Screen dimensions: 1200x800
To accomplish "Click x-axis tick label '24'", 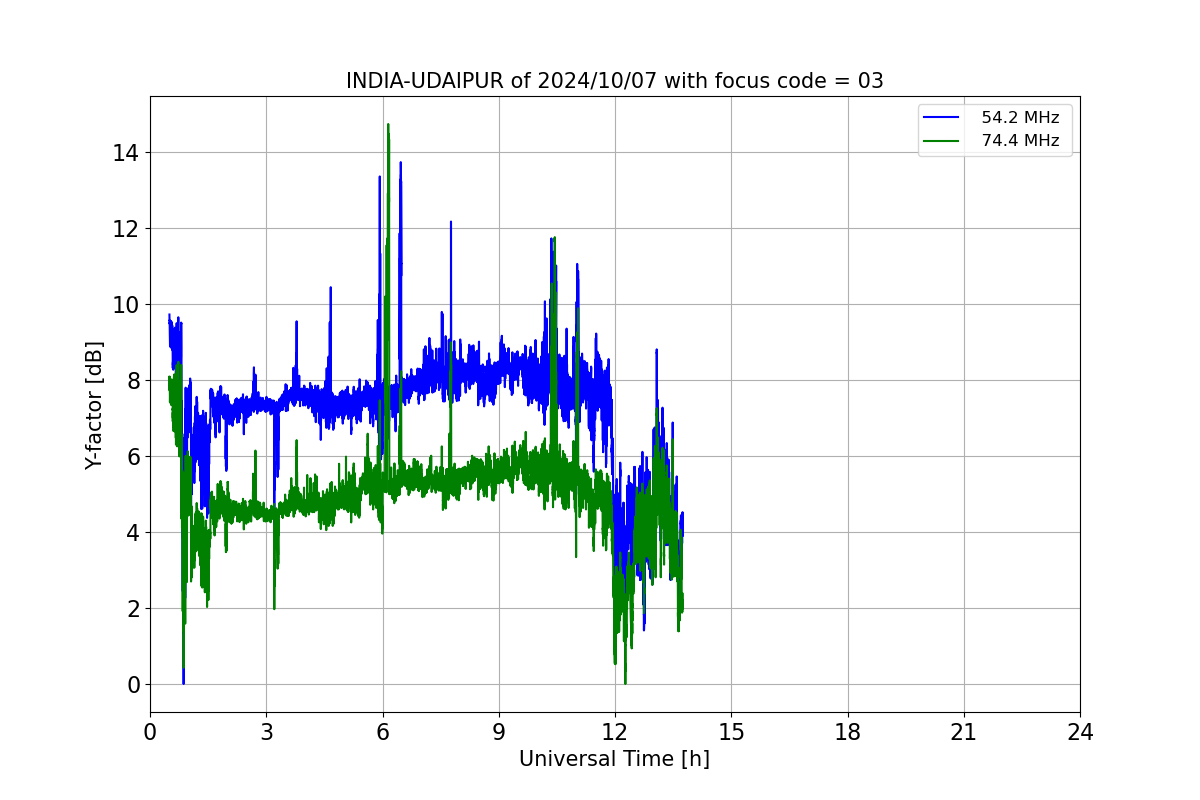I will coord(1080,732).
